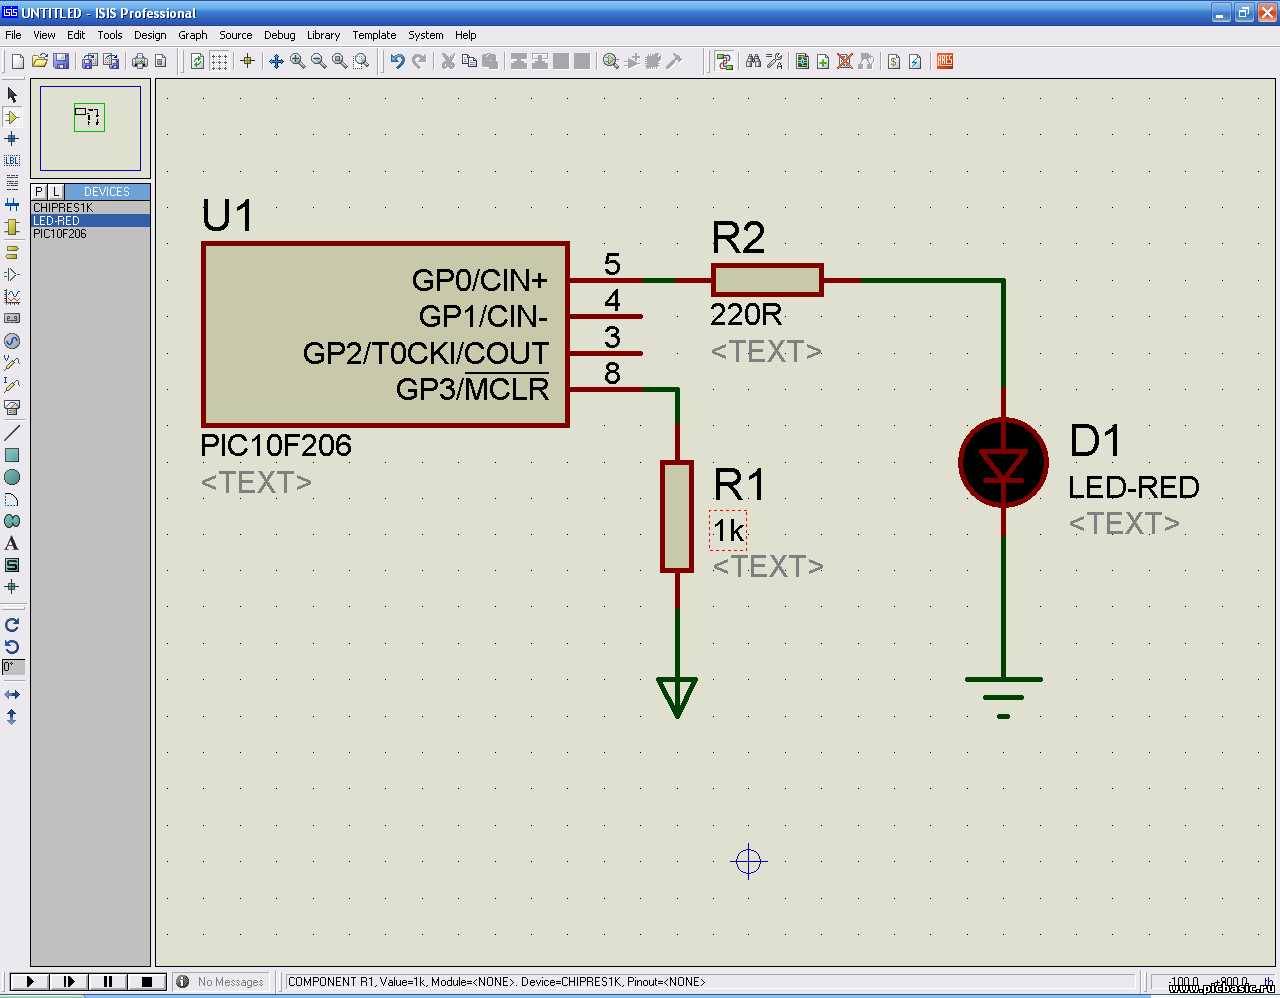Select the 2D Graphics Symbols tool
Viewport: 1280px width, 998px height.
12,565
